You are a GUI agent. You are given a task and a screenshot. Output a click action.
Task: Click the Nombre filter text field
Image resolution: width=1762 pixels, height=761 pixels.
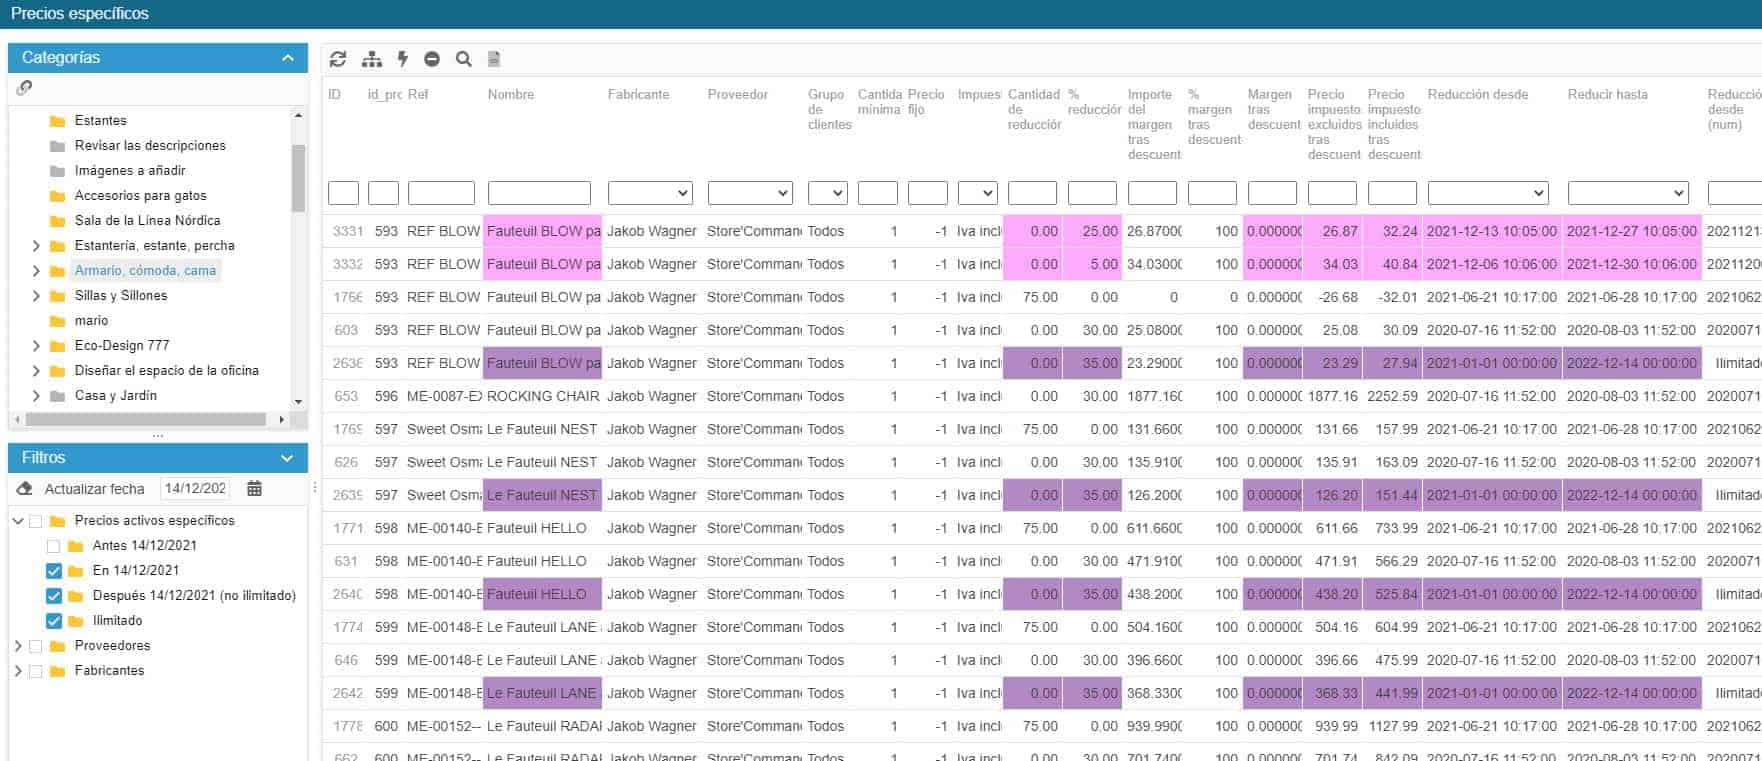(539, 193)
